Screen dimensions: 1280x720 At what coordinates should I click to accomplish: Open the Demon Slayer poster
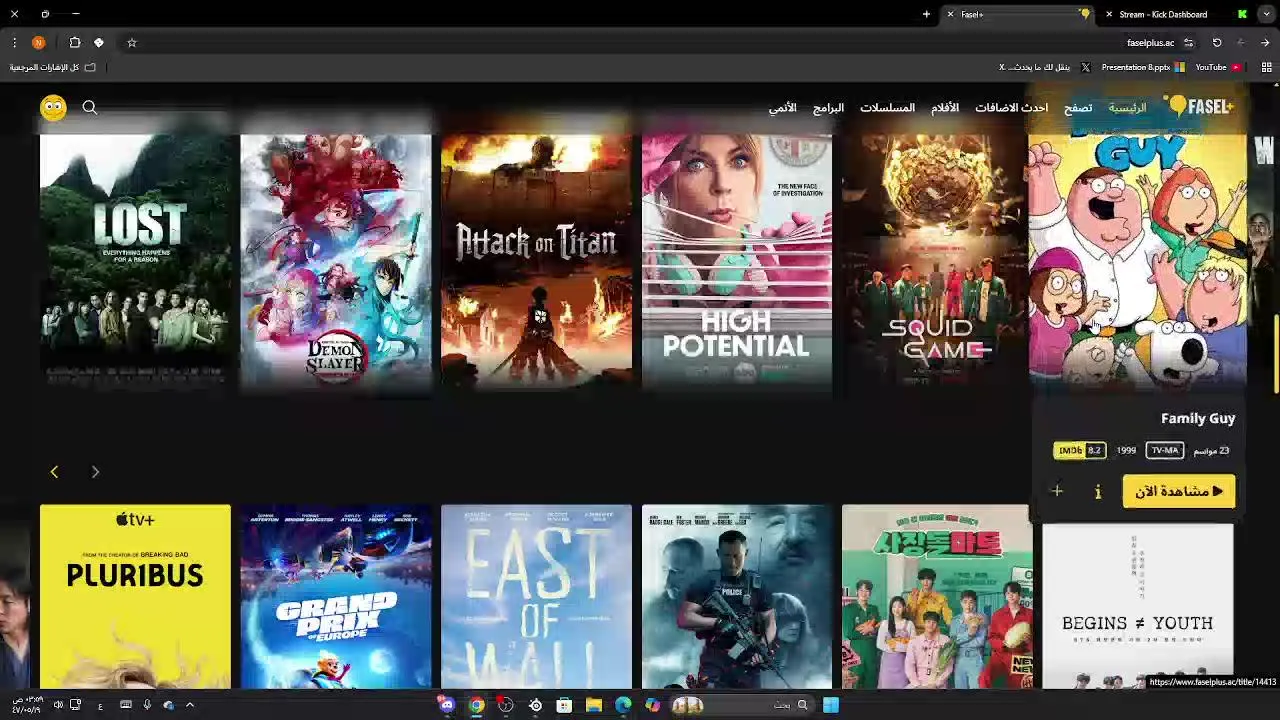336,260
